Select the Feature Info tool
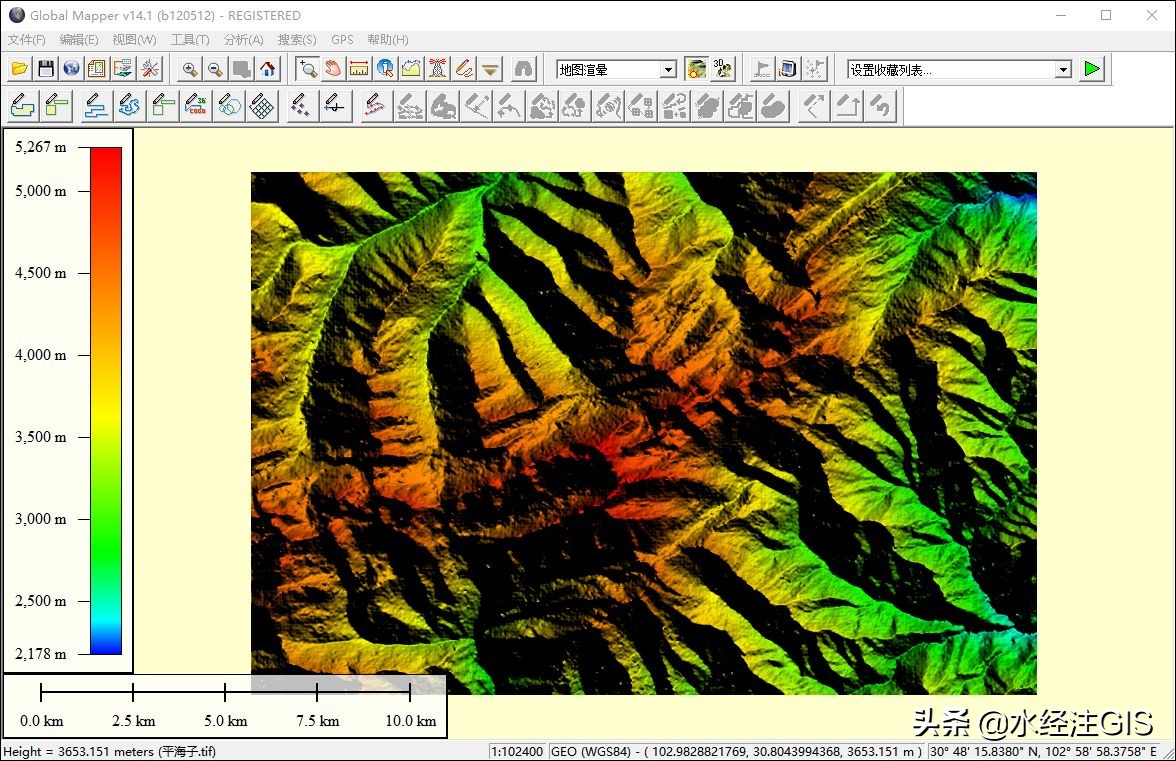Viewport: 1176px width, 761px height. pos(386,69)
